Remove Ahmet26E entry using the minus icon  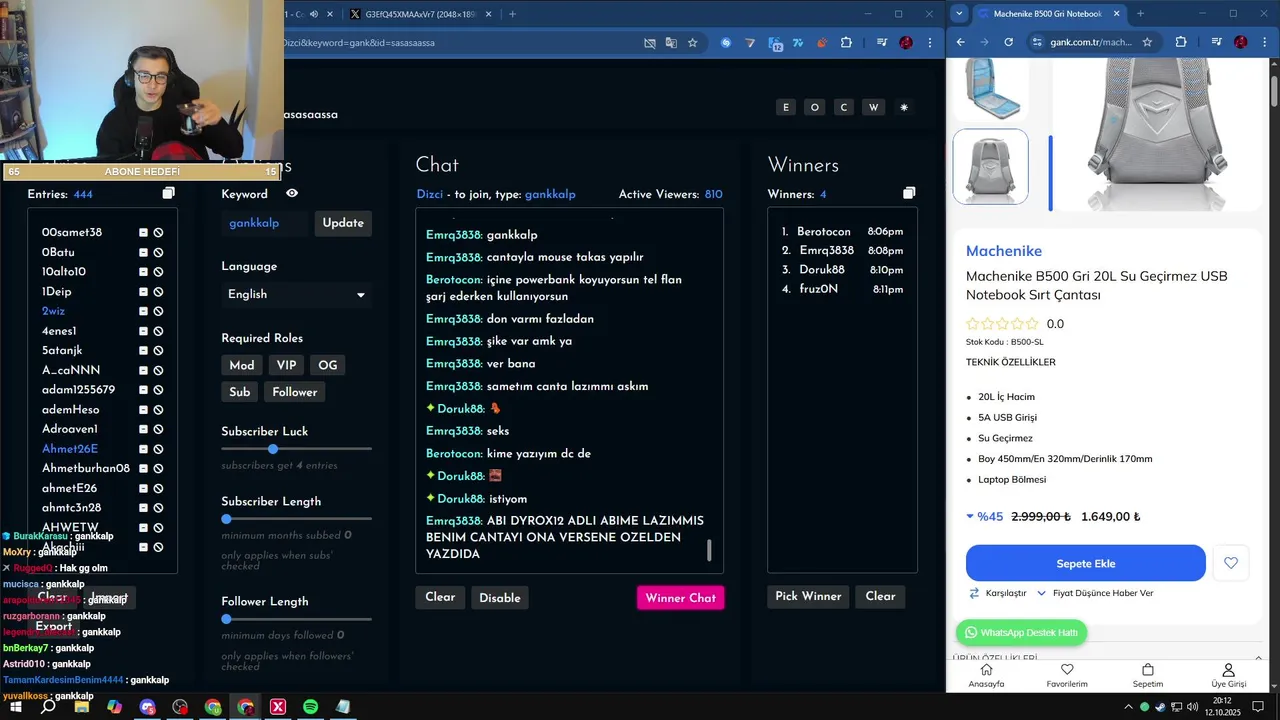[x=143, y=449]
